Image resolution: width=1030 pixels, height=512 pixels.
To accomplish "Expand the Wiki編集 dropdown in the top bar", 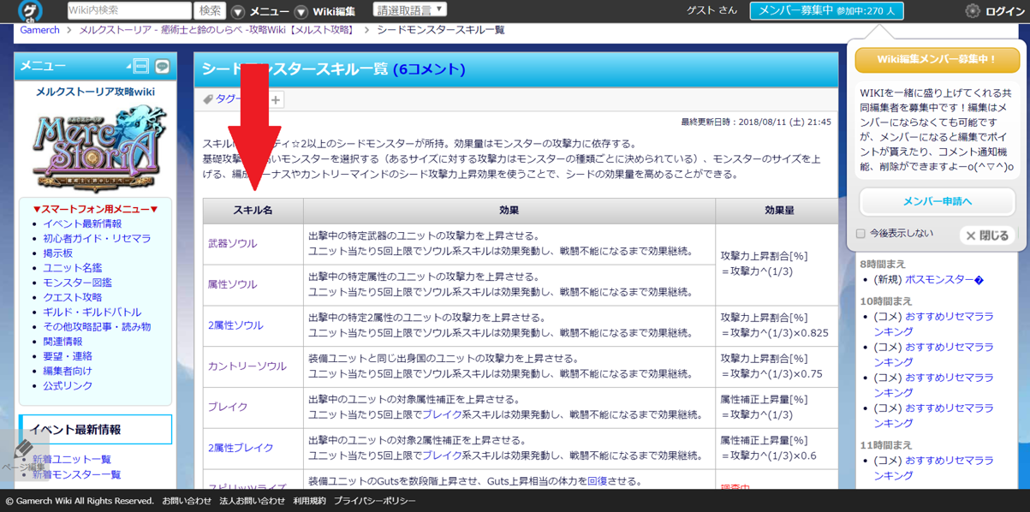I will click(334, 12).
